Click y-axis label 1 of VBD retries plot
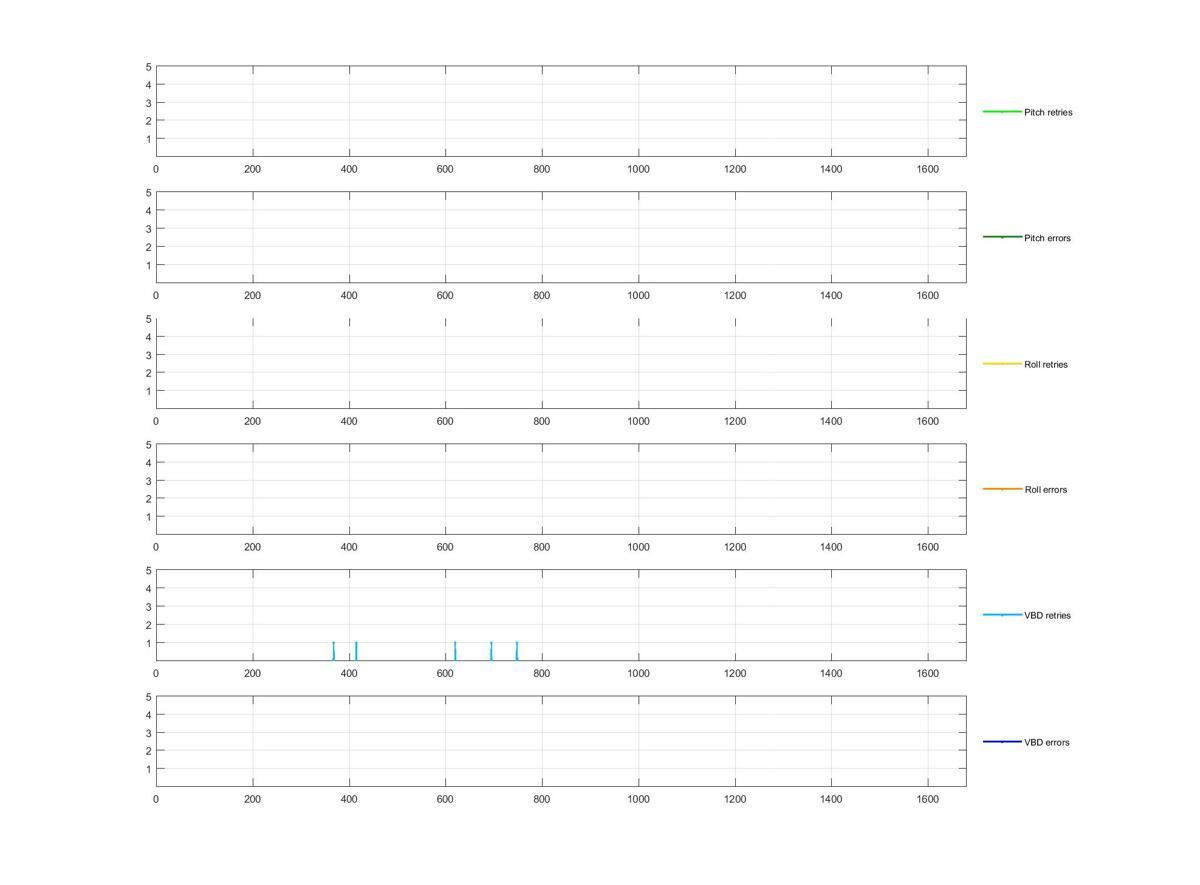Image resolution: width=1200 pixels, height=885 pixels. coord(148,643)
